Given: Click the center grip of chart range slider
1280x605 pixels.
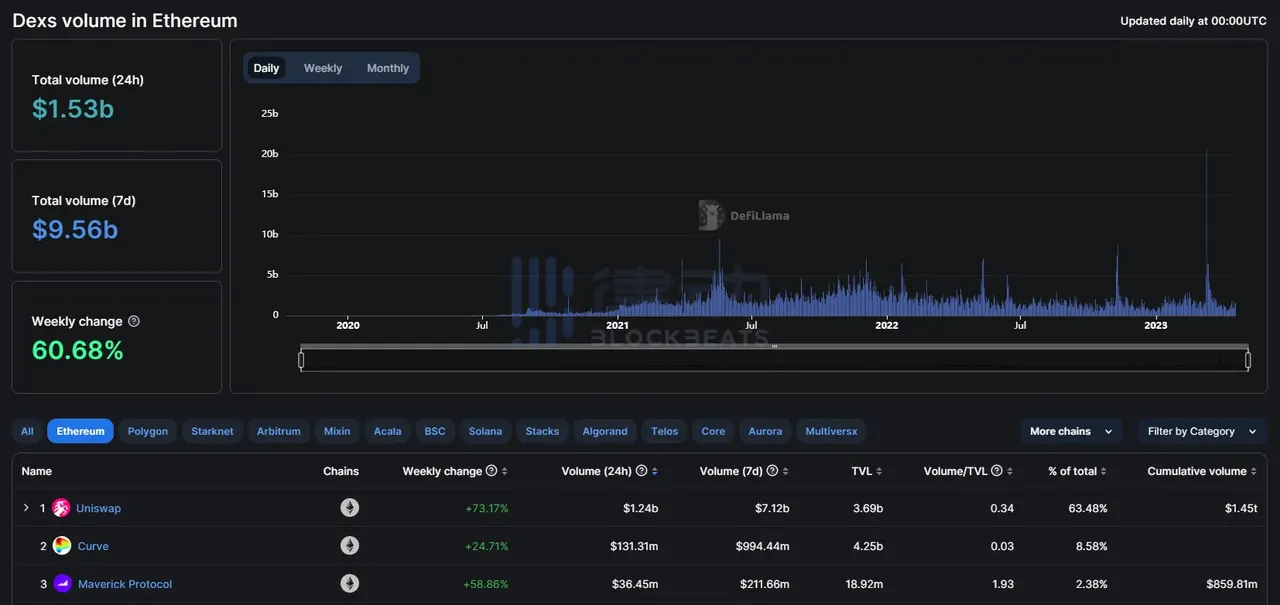Looking at the screenshot, I should [774, 346].
